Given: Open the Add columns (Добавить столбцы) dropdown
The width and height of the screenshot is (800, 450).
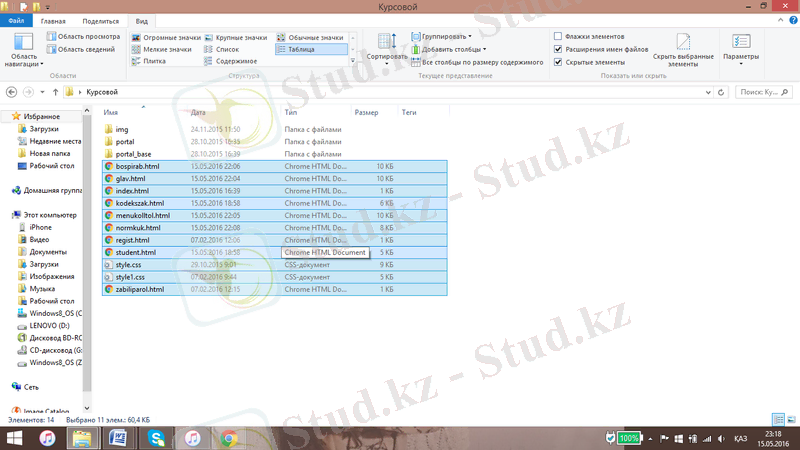Looking at the screenshot, I should [x=449, y=49].
